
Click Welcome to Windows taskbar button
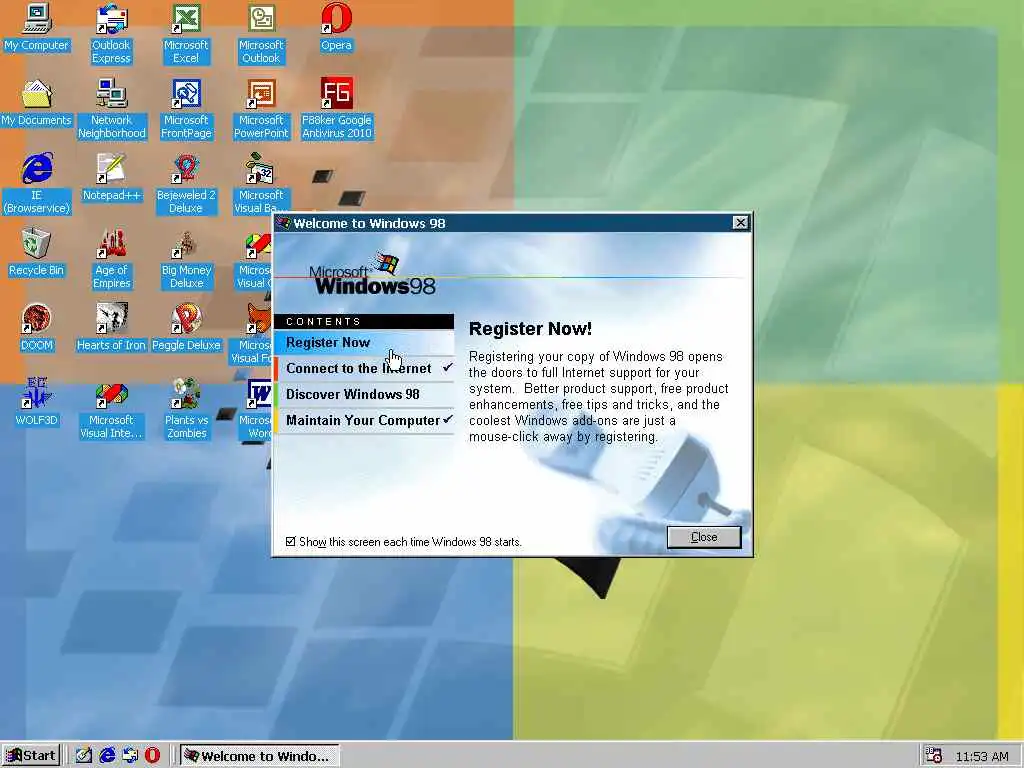point(259,756)
